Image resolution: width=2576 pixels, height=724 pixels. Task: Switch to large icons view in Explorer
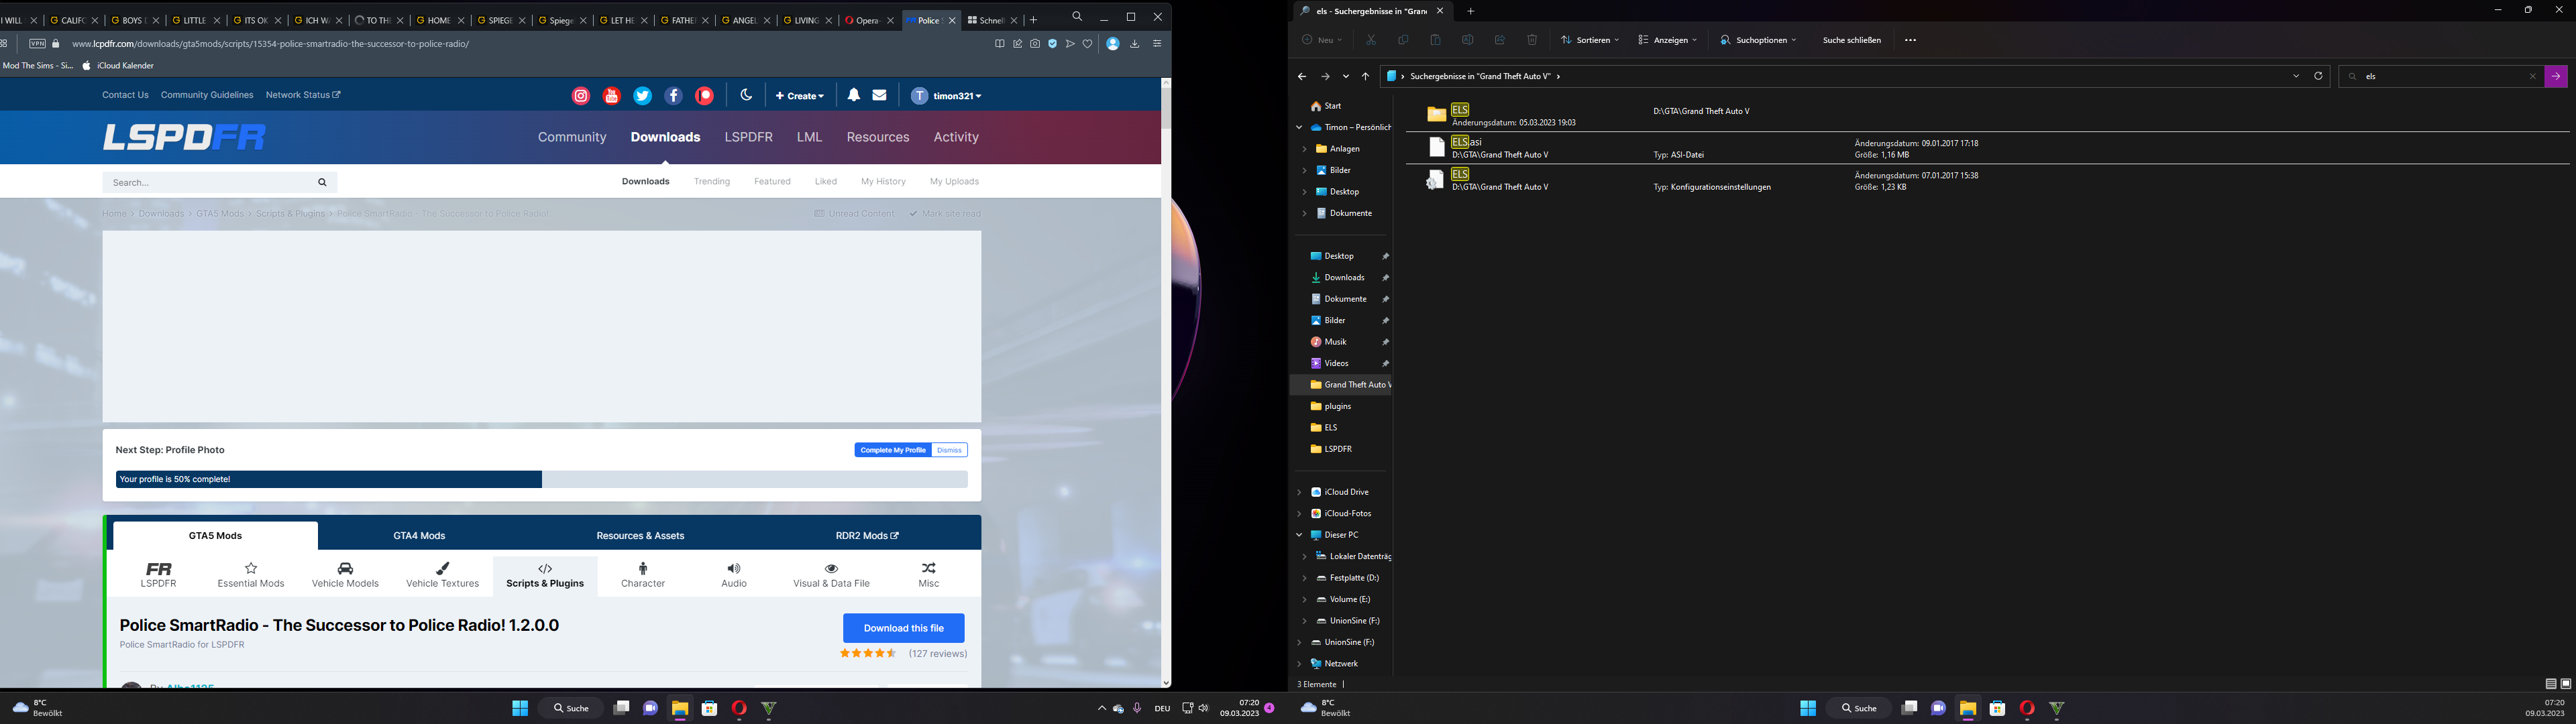click(2565, 684)
